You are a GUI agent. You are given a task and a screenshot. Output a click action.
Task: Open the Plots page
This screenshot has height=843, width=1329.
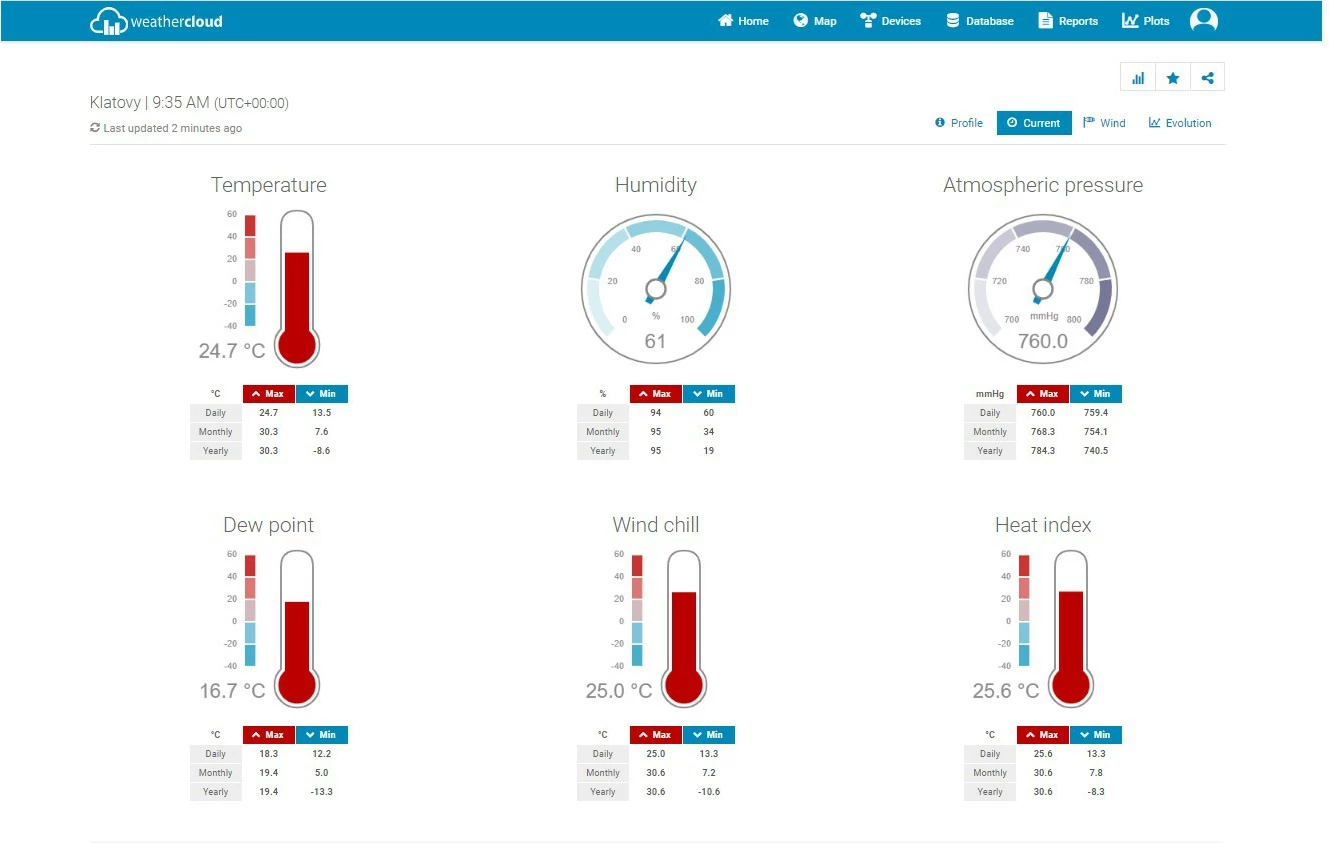point(1145,21)
